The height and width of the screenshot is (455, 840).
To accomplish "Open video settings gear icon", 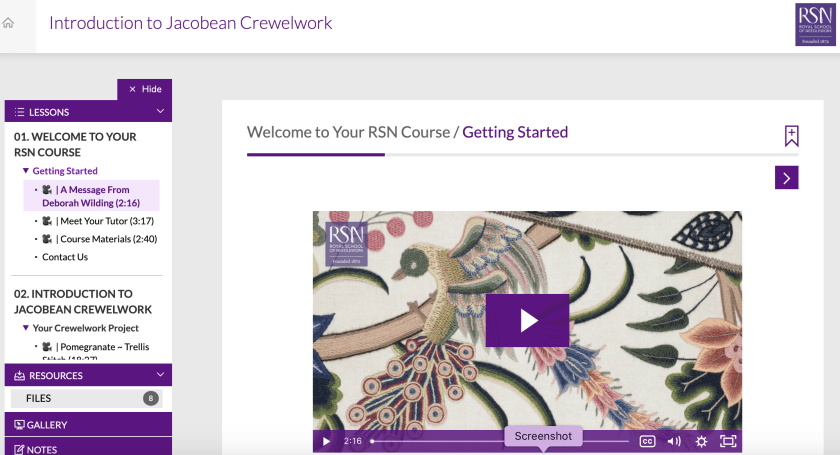I will point(701,441).
